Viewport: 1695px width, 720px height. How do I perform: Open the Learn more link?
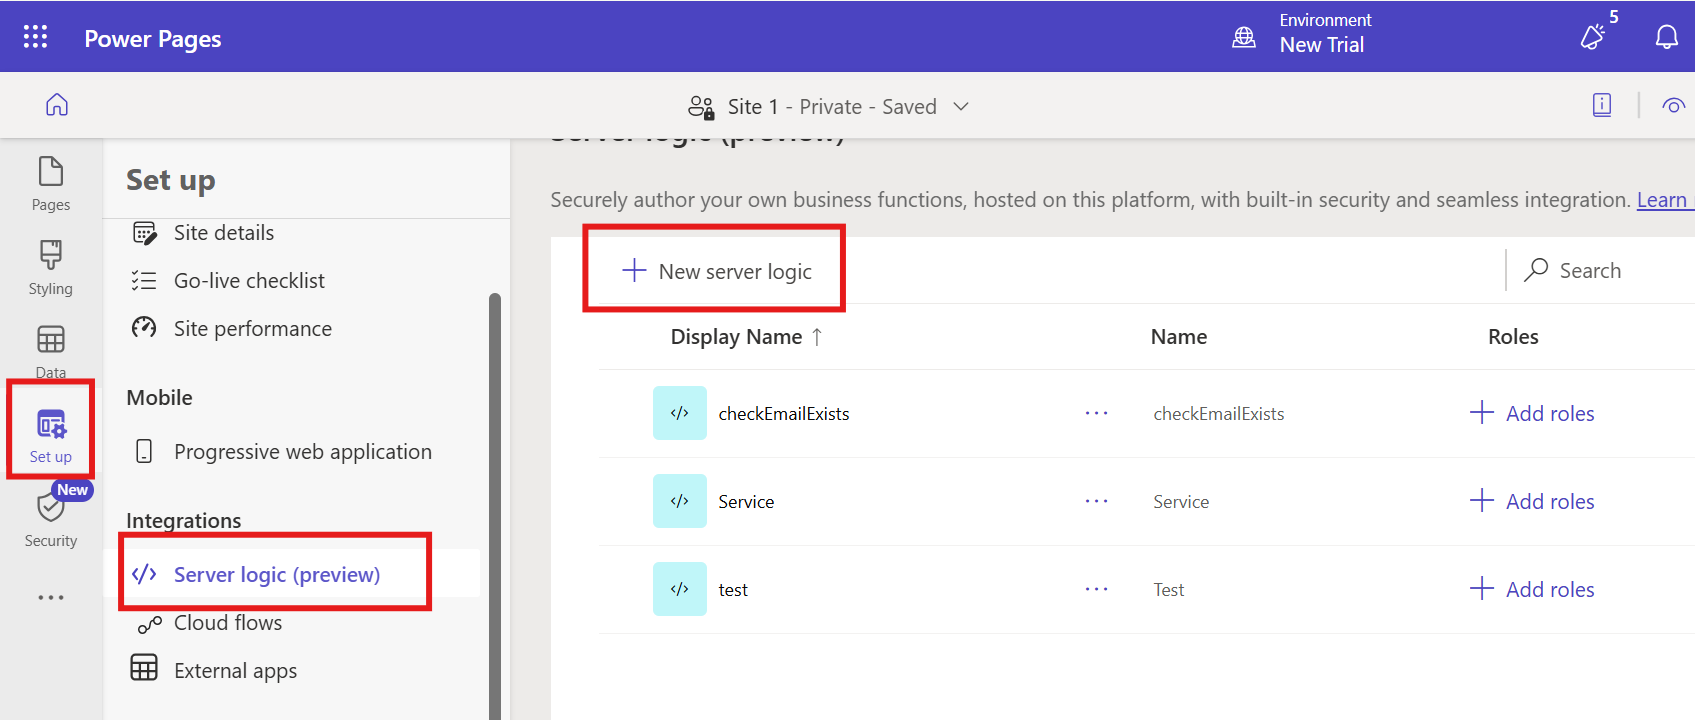tap(1661, 200)
